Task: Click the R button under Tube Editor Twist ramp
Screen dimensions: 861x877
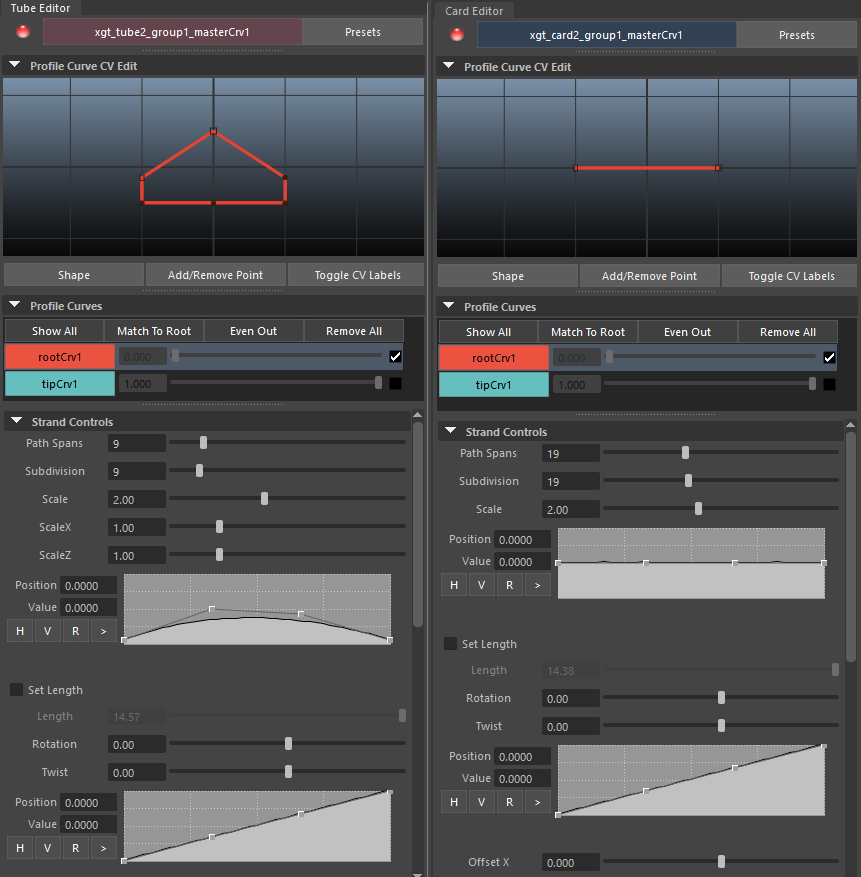Action: coord(76,848)
